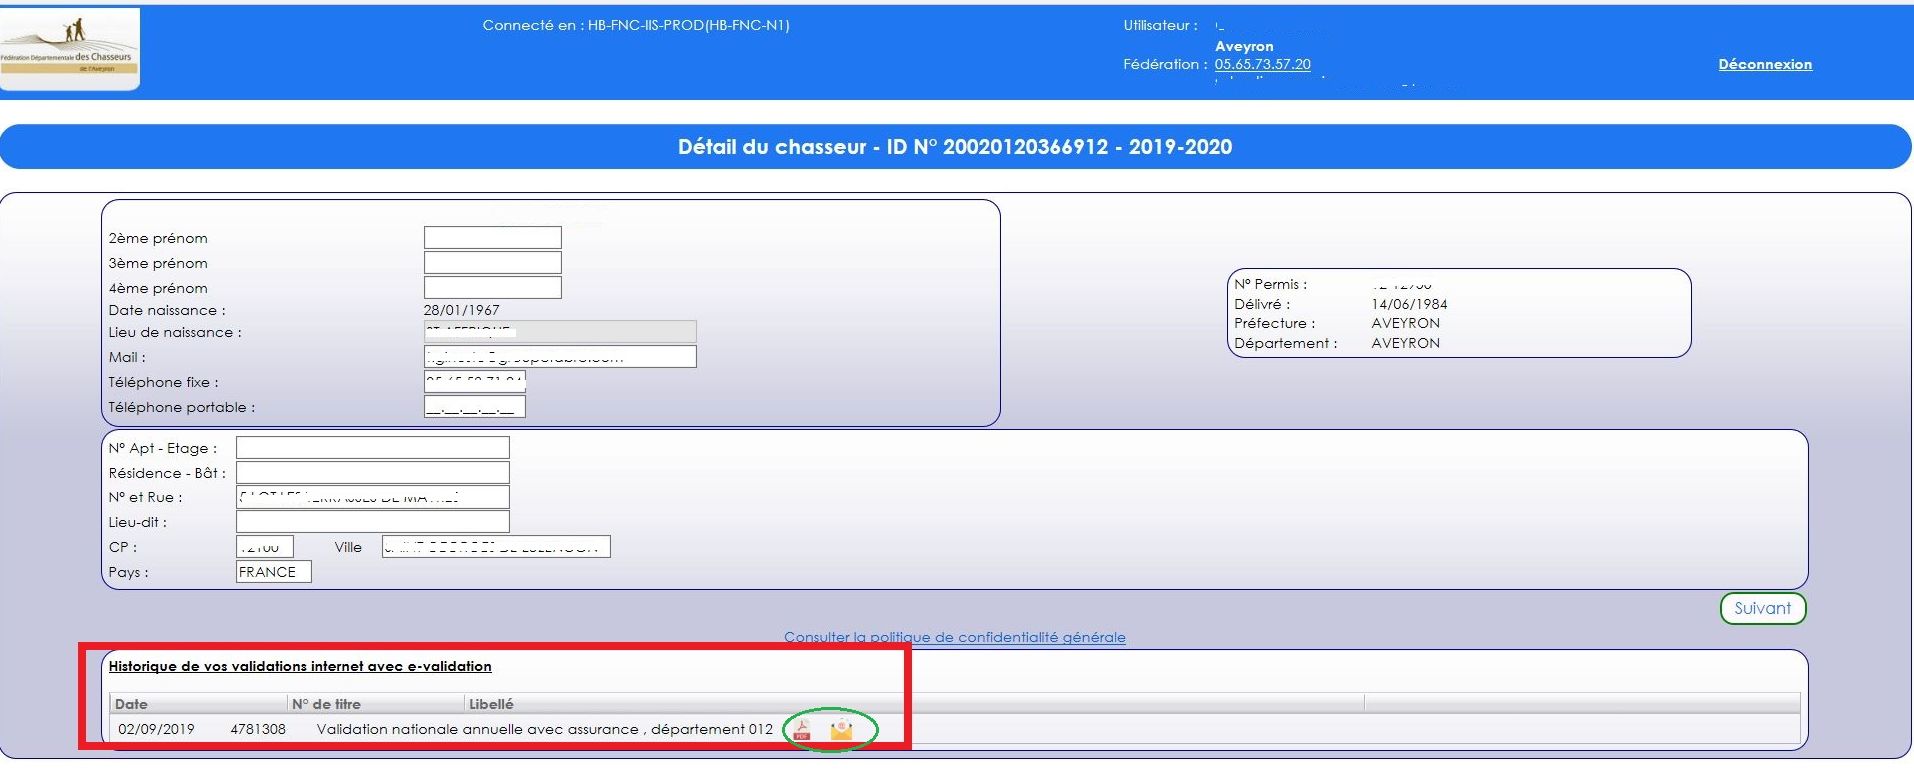
Task: Select the Résidence - Bât input box
Action: (372, 473)
